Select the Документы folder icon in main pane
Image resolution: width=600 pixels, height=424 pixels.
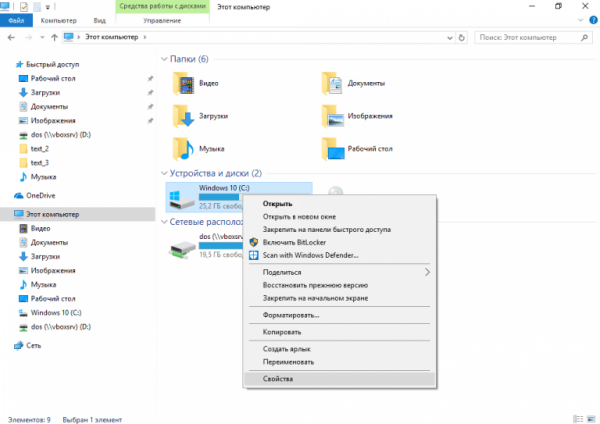click(332, 83)
